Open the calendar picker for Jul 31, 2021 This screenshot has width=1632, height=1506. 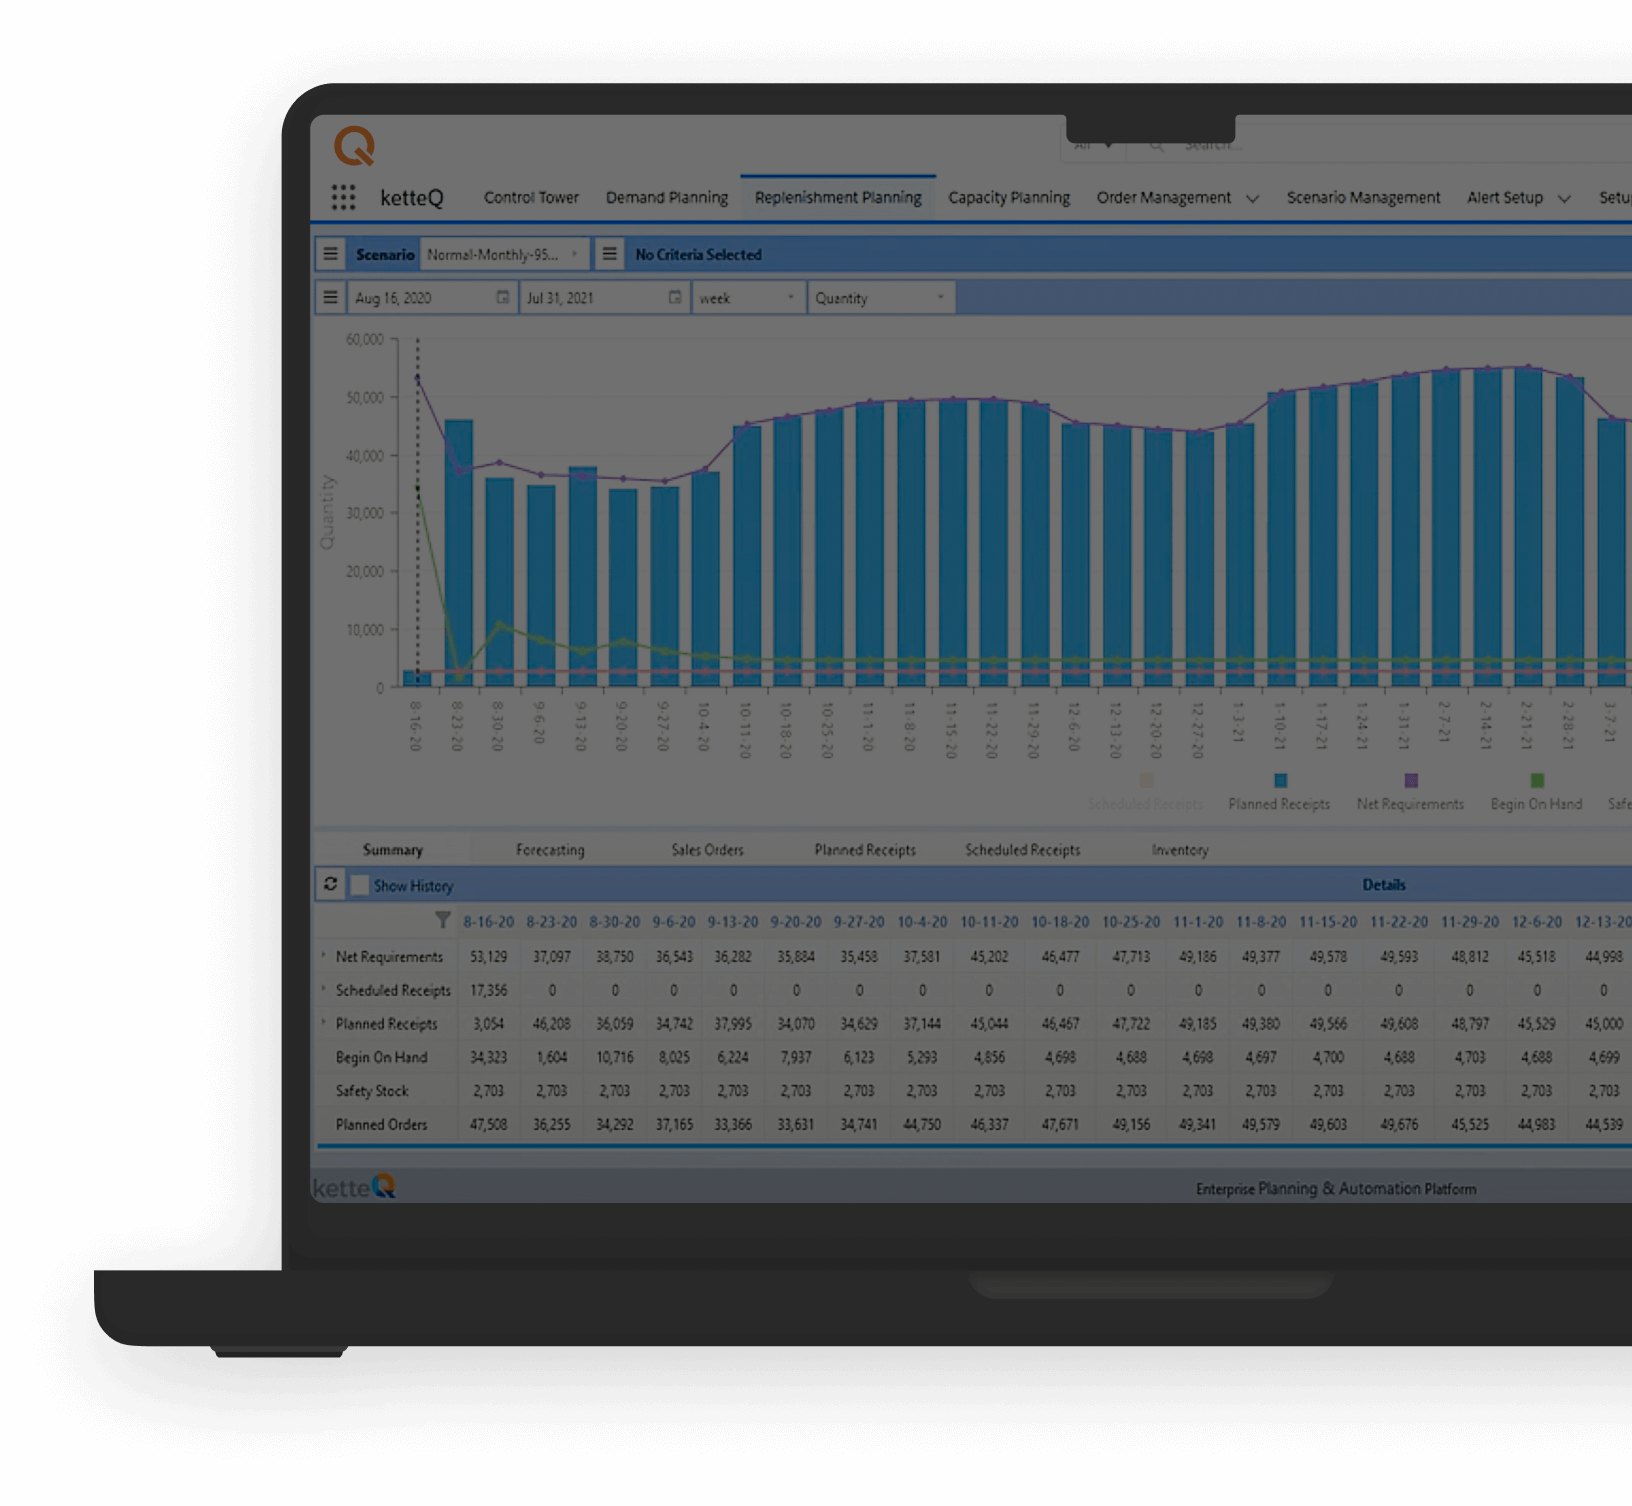pos(676,297)
